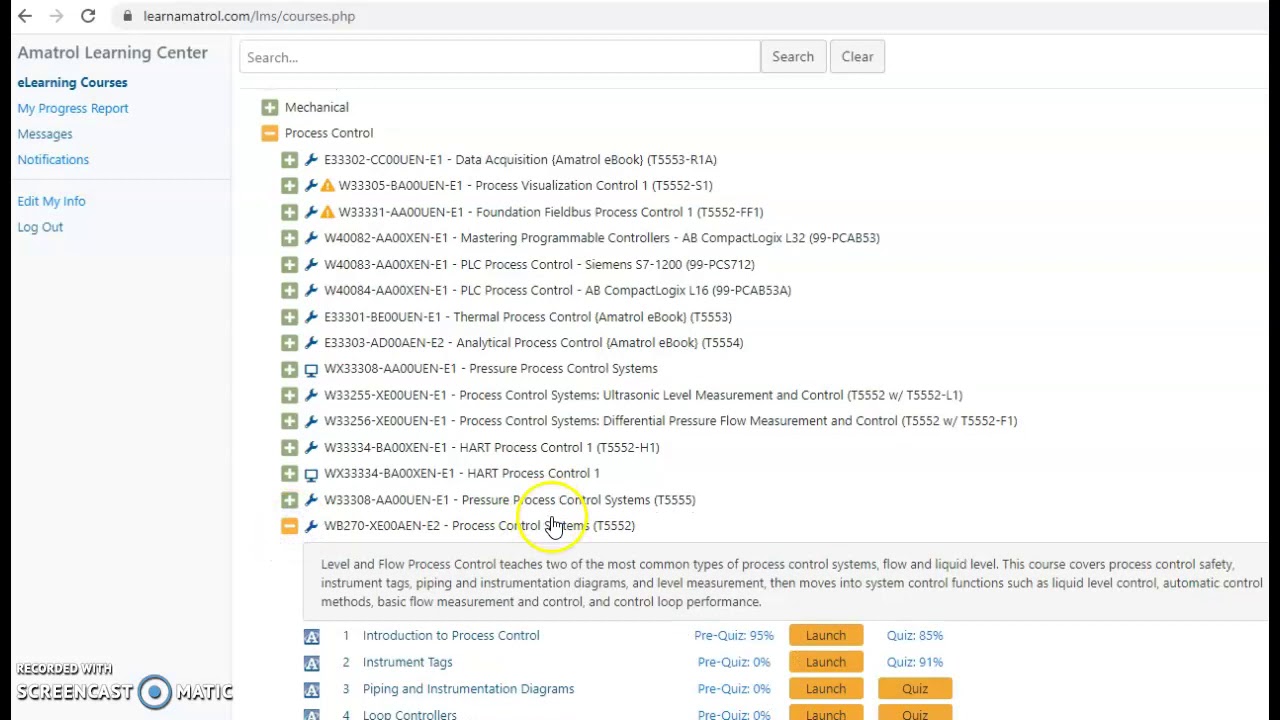
Task: Expand WX33334 HART Process Control 1 course
Action: (289, 474)
